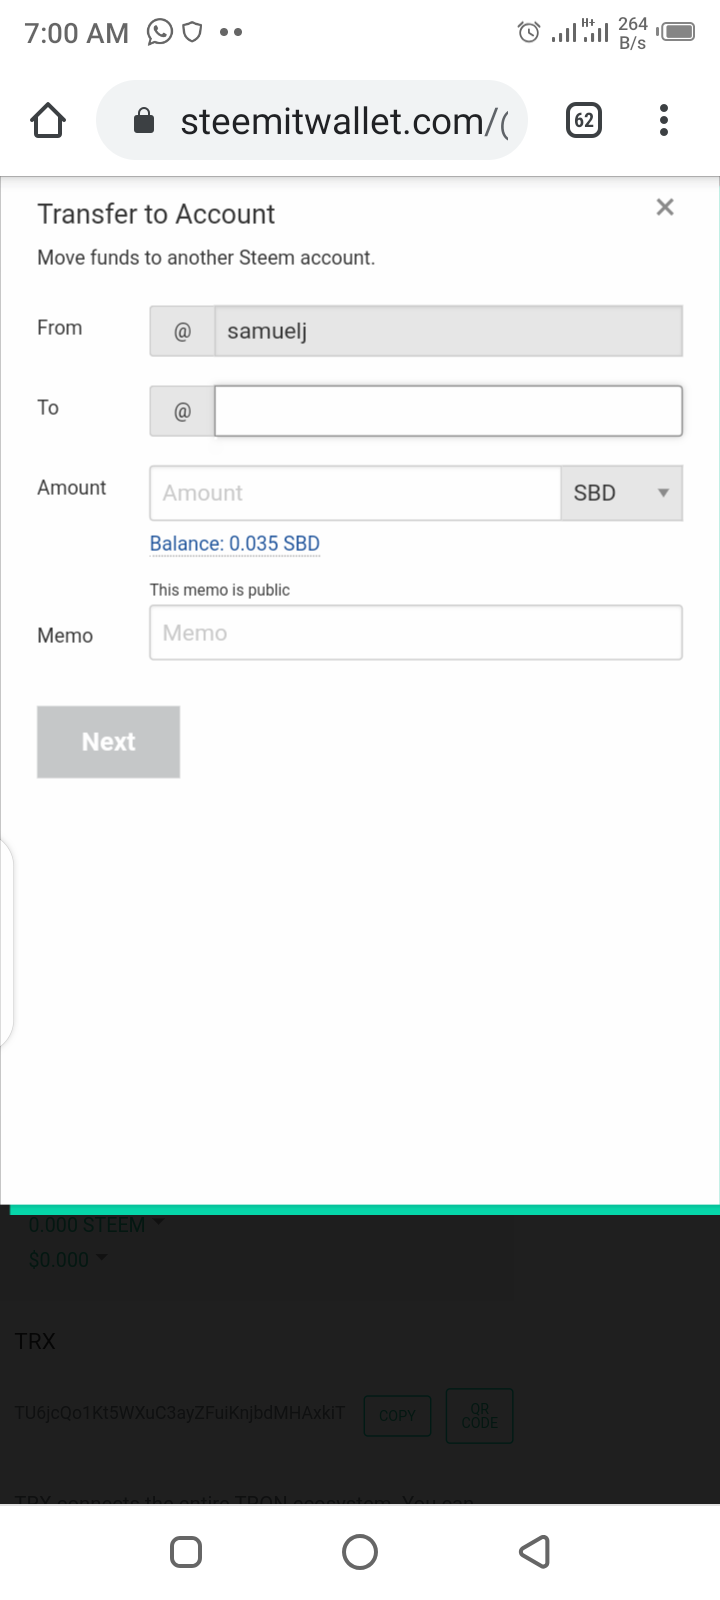Tap the lock icon in the address bar
Screen dimensions: 720x1600
(144, 121)
